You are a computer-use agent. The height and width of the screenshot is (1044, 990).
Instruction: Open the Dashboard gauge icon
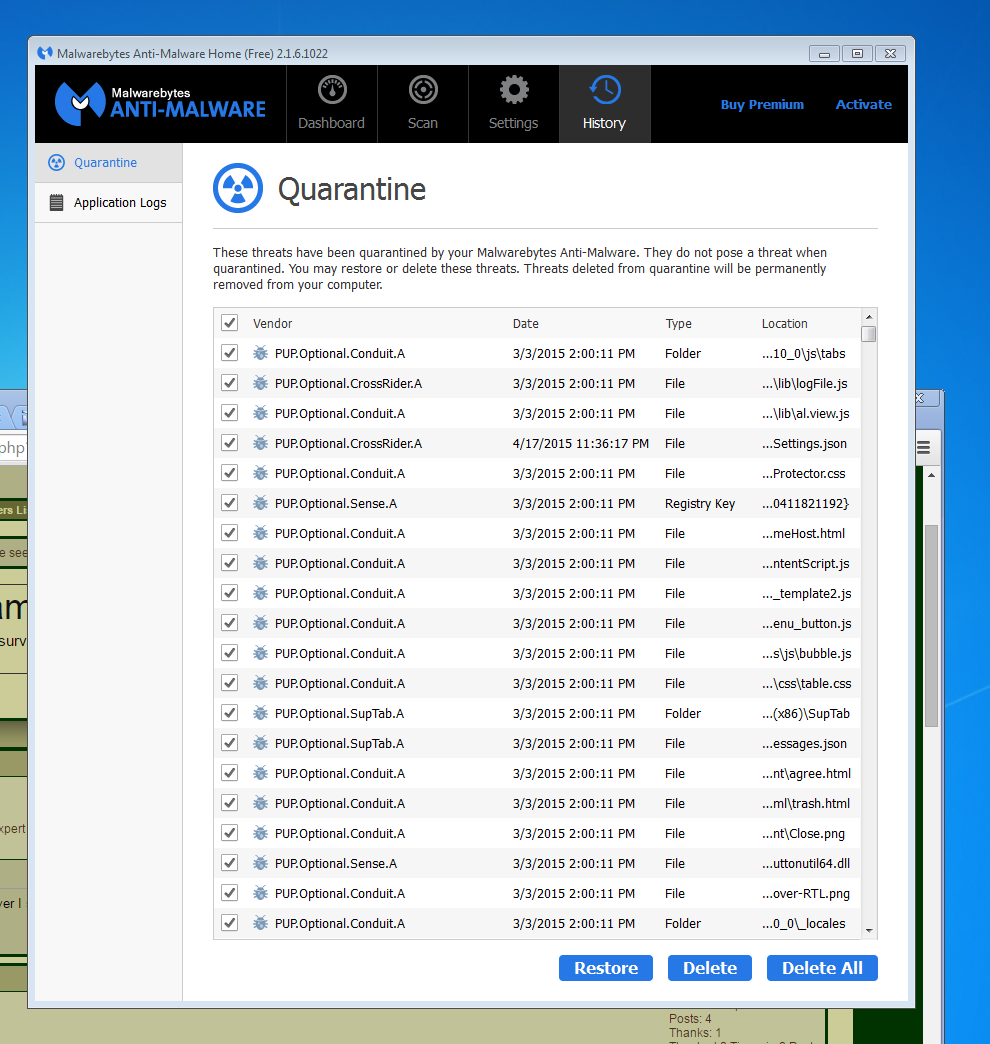(x=332, y=90)
